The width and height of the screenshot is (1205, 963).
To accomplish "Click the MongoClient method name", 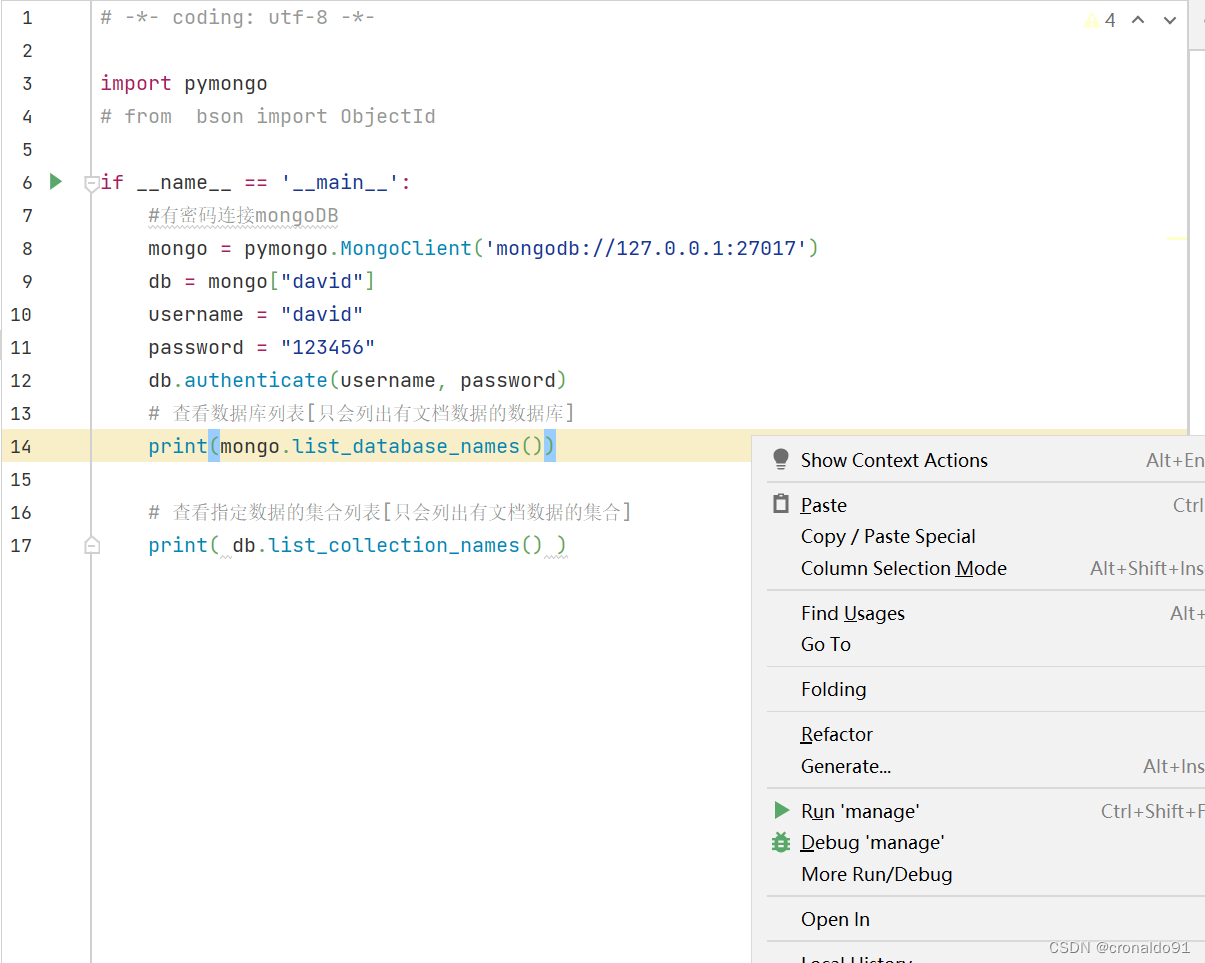I will [x=405, y=248].
